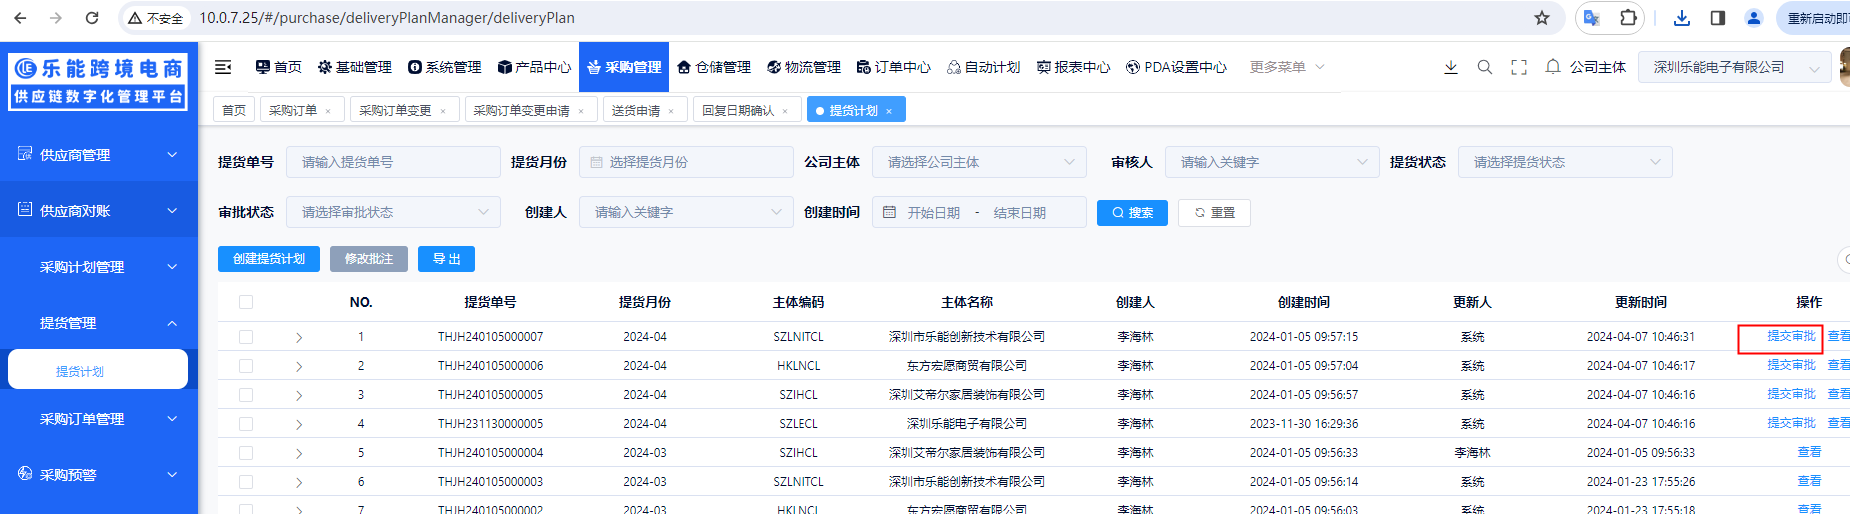The height and width of the screenshot is (514, 1850).
Task: Open notifications bell icon
Action: (x=1553, y=67)
